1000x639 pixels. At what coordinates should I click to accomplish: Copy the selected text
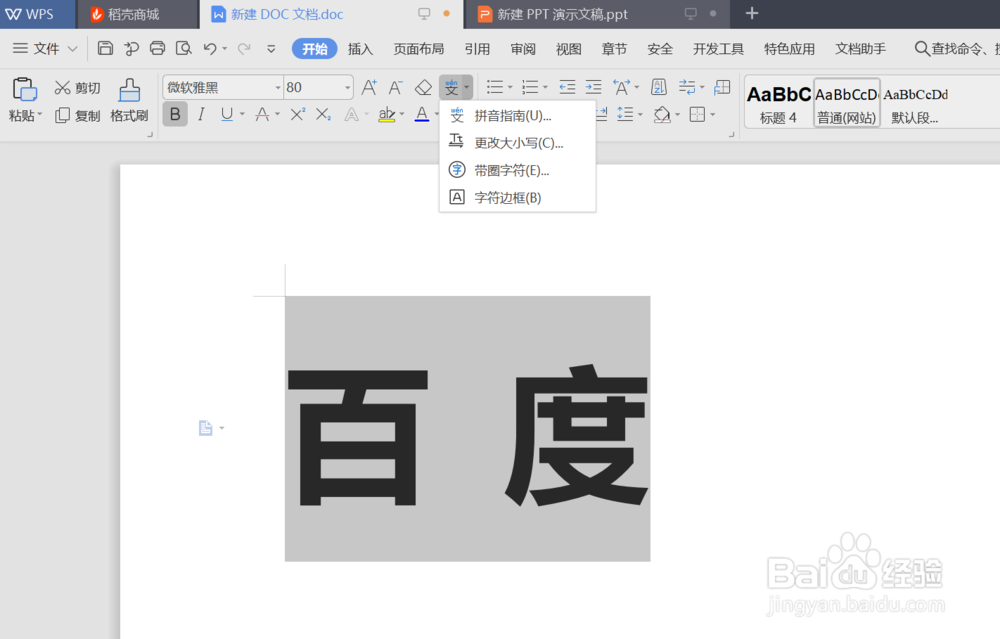(77, 115)
